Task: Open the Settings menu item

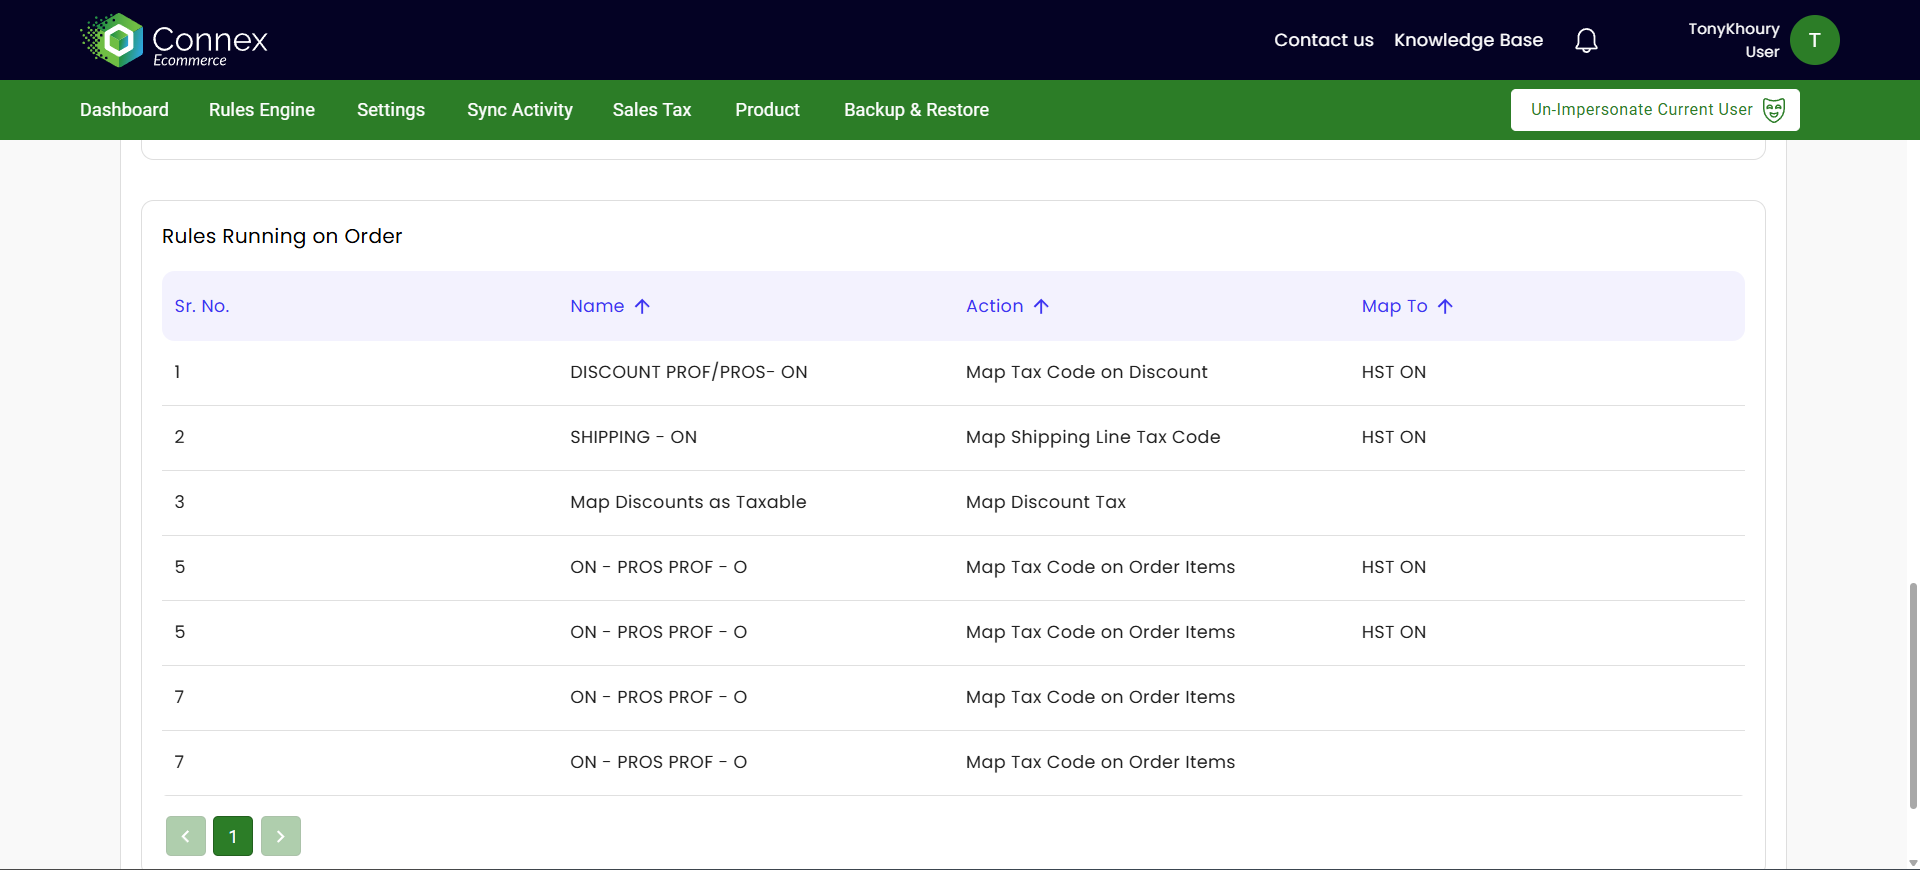Action: tap(391, 110)
